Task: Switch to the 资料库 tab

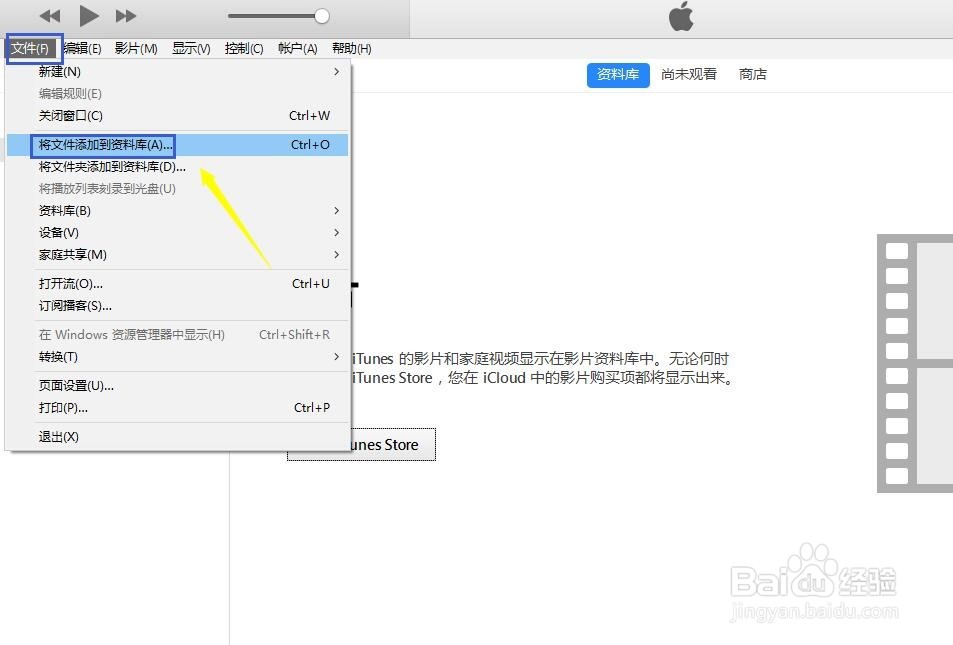Action: [x=617, y=73]
